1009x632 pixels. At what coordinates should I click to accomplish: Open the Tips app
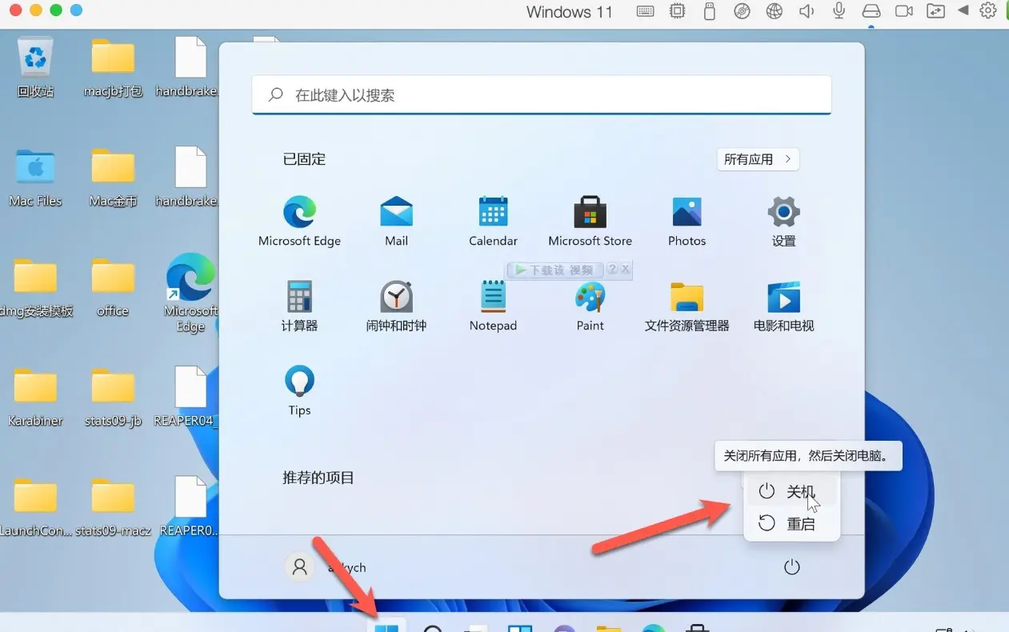click(299, 391)
